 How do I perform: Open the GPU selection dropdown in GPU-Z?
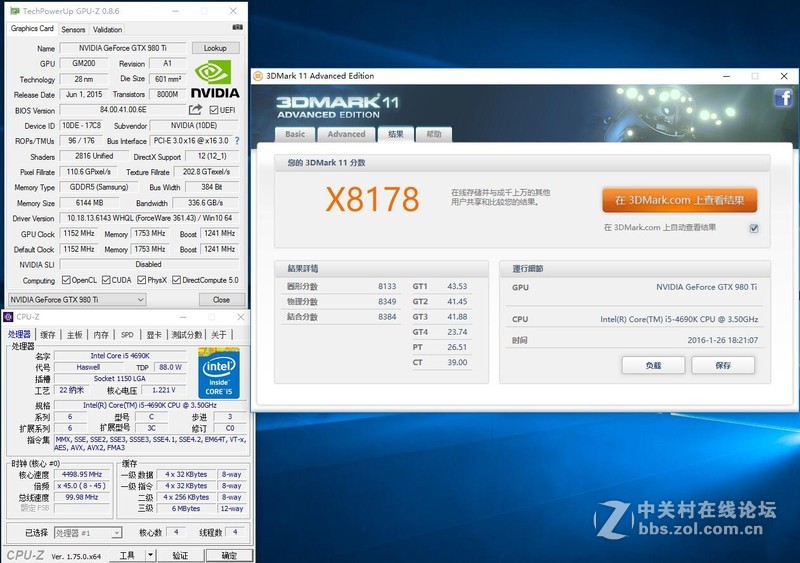[77, 300]
